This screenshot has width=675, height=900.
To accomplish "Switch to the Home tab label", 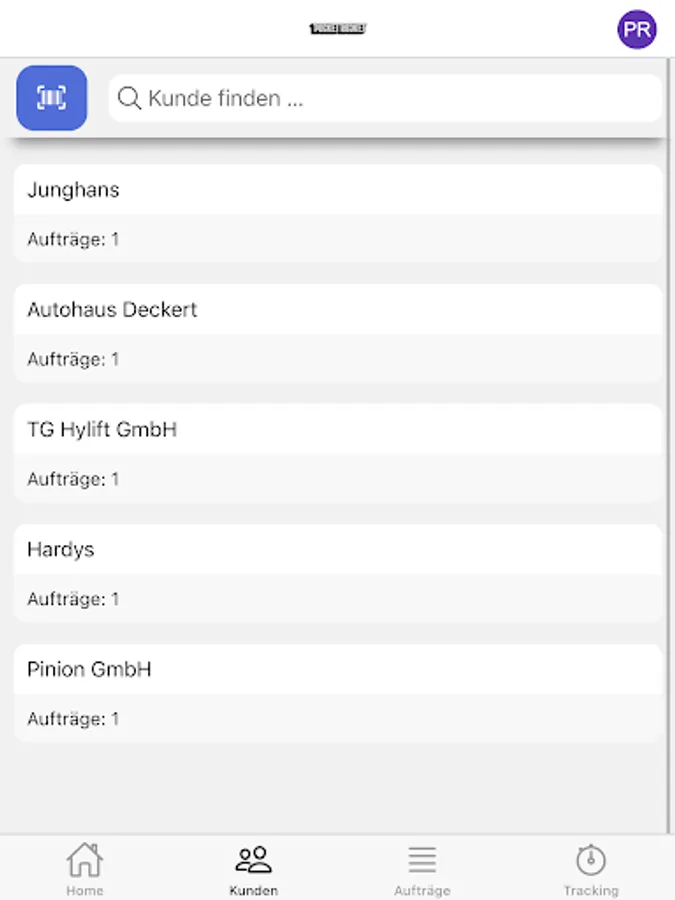I will (84, 890).
